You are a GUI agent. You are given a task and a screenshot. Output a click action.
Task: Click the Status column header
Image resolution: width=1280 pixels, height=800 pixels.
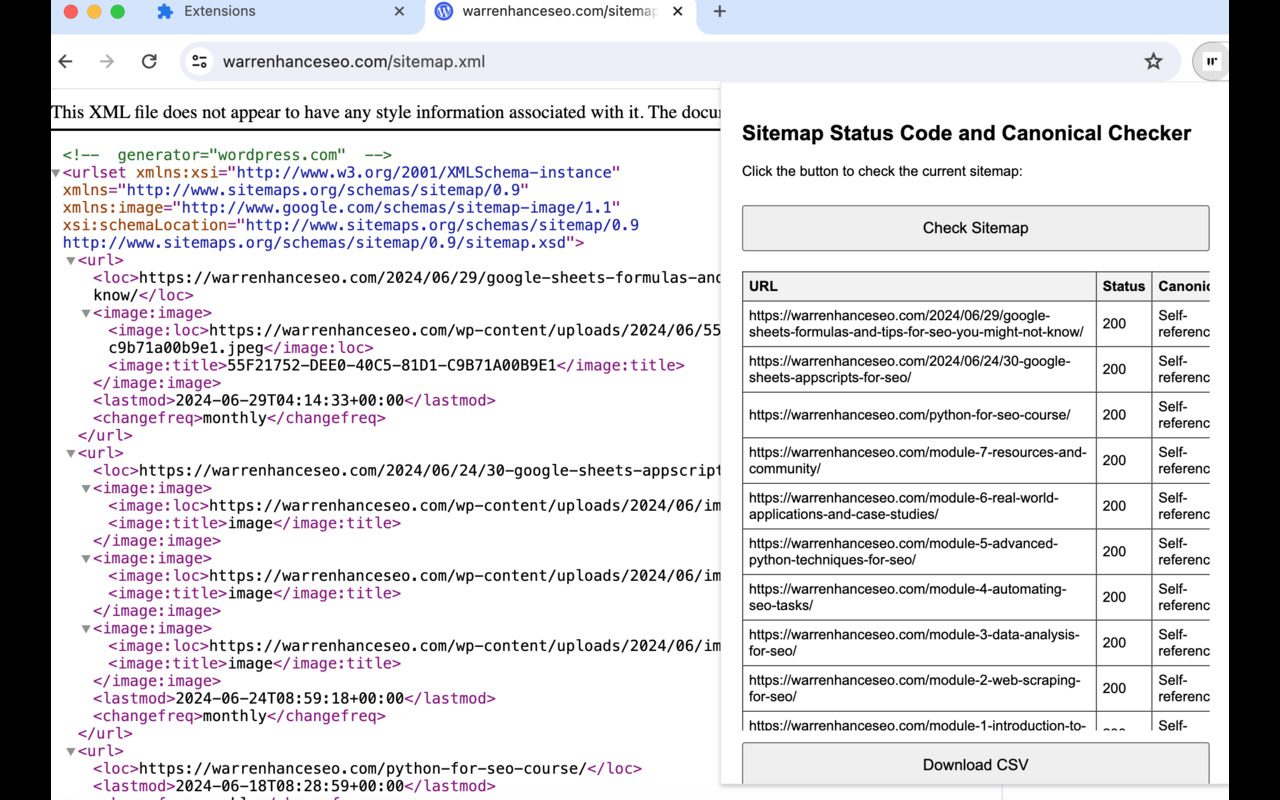click(1124, 286)
